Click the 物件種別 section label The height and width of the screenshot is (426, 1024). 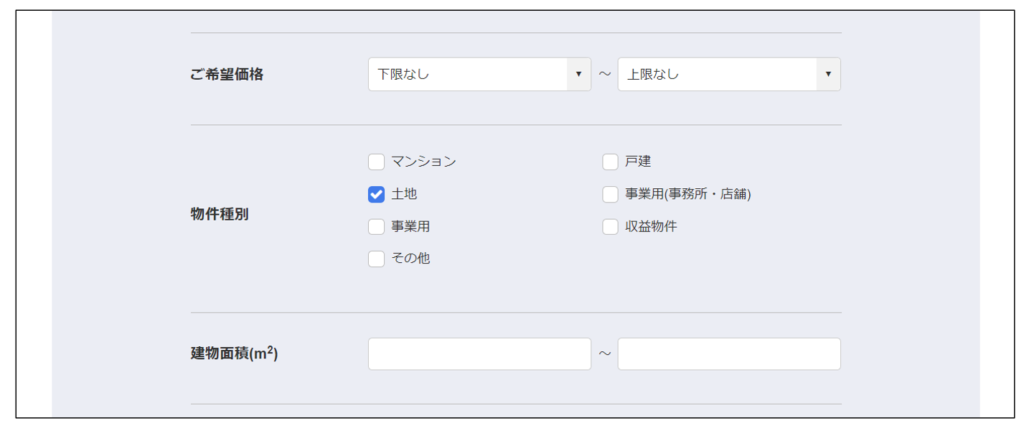[x=219, y=214]
